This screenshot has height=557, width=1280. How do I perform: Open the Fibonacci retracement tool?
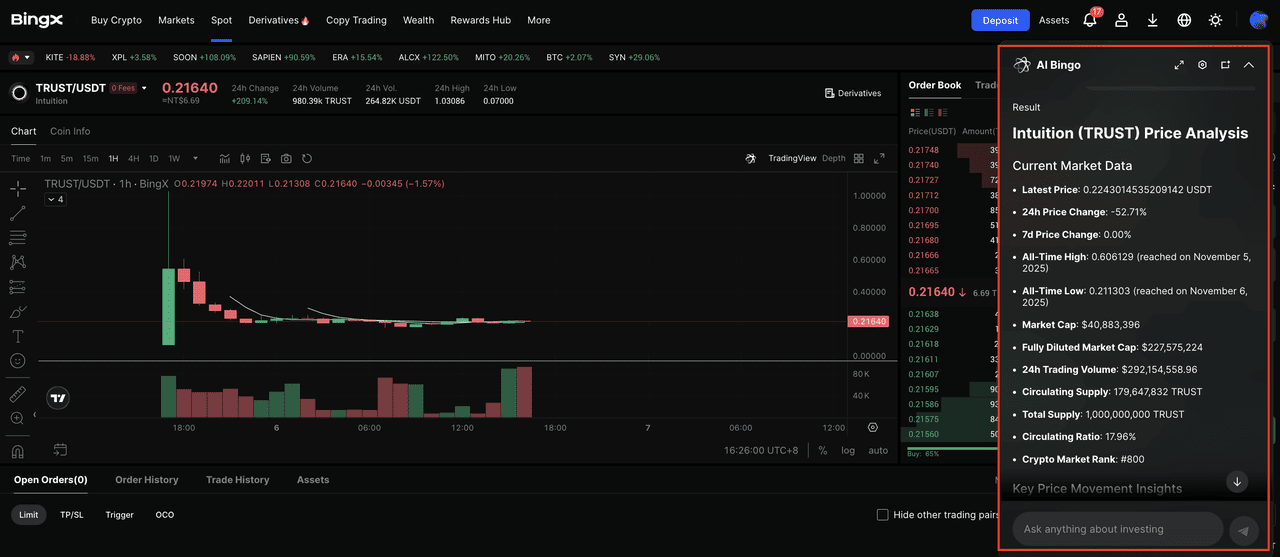click(18, 238)
